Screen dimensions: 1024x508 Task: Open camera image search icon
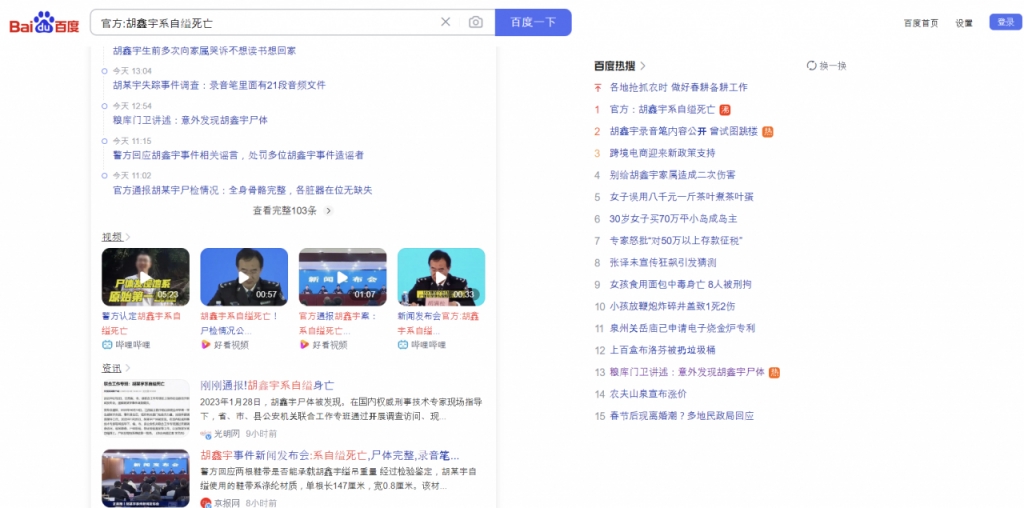point(475,22)
